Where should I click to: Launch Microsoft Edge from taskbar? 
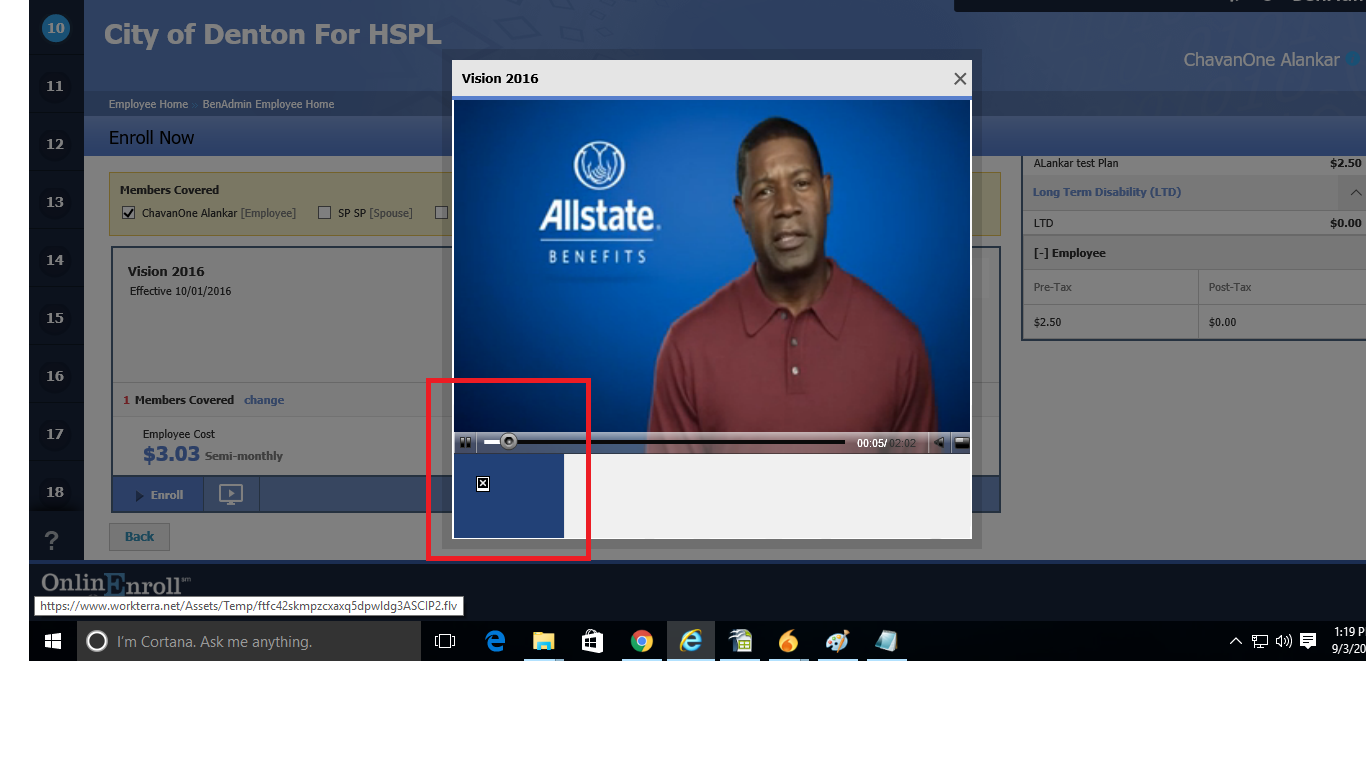pos(495,641)
